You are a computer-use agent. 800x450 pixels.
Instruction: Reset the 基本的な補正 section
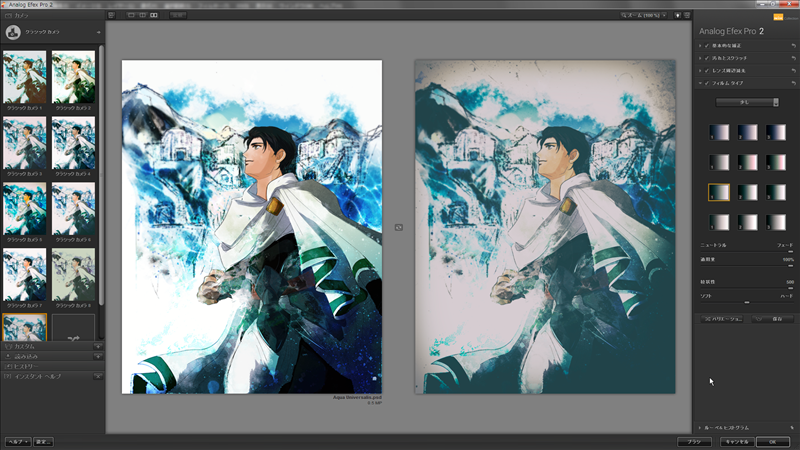pyautogui.click(x=793, y=45)
